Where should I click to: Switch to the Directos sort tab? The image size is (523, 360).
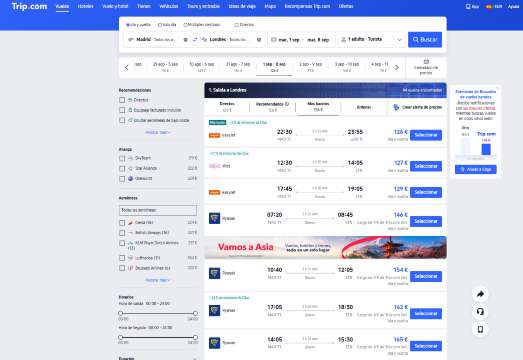point(227,107)
